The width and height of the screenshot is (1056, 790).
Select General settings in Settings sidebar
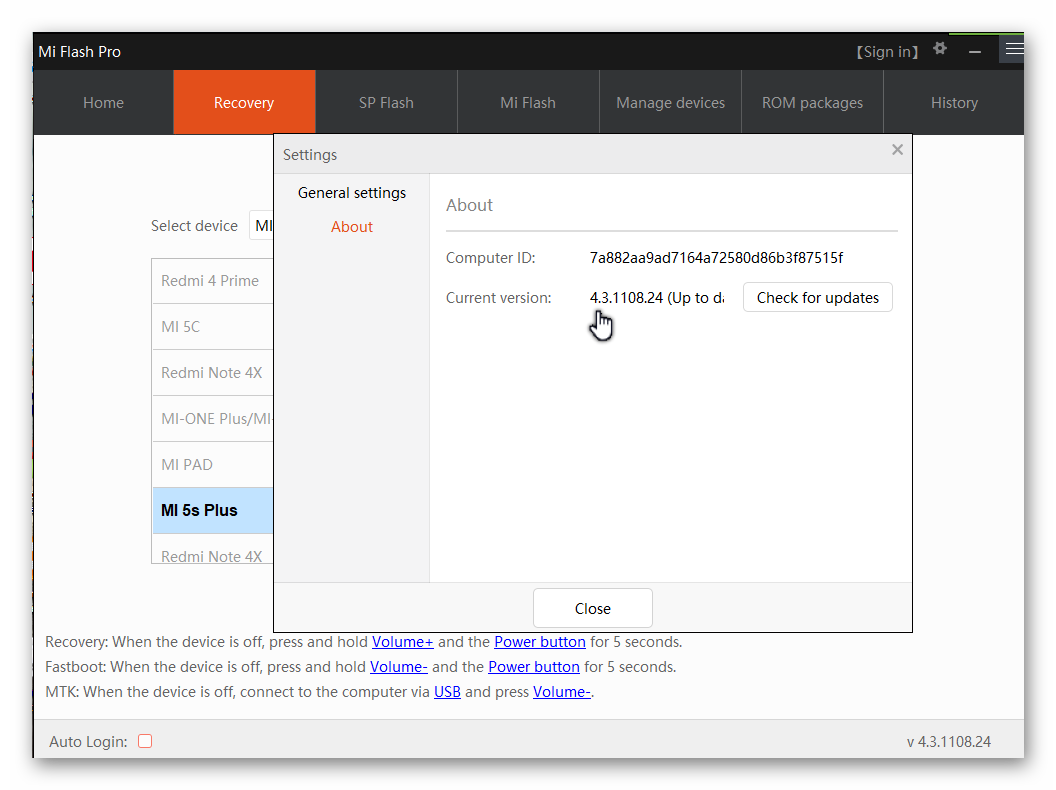(x=352, y=193)
